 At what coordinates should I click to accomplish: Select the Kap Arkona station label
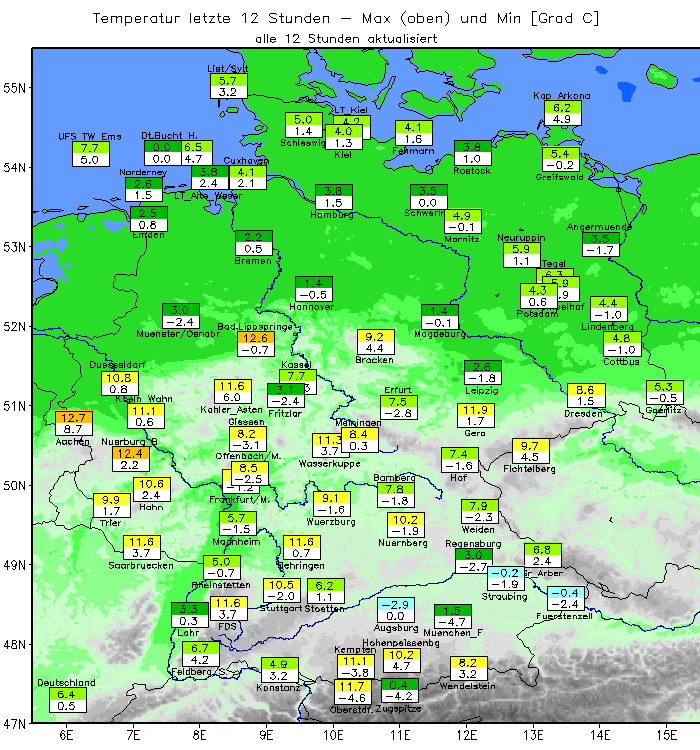pyautogui.click(x=562, y=96)
